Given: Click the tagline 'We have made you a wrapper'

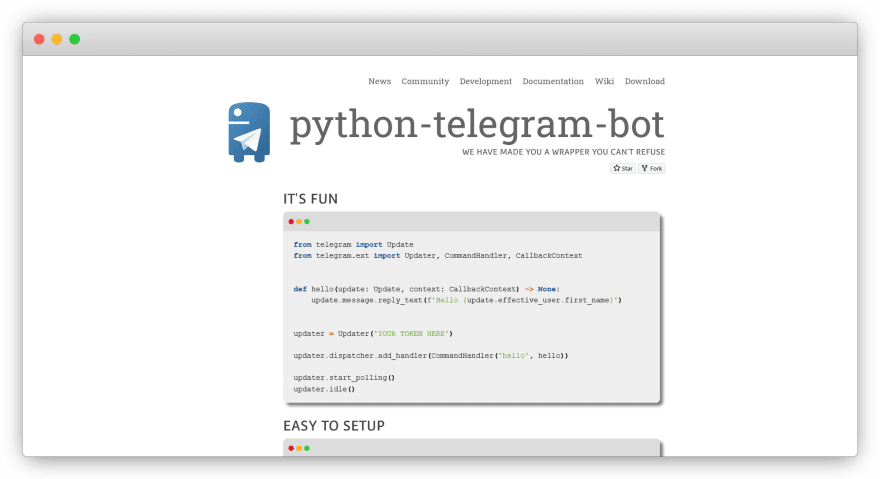Looking at the screenshot, I should pyautogui.click(x=563, y=152).
